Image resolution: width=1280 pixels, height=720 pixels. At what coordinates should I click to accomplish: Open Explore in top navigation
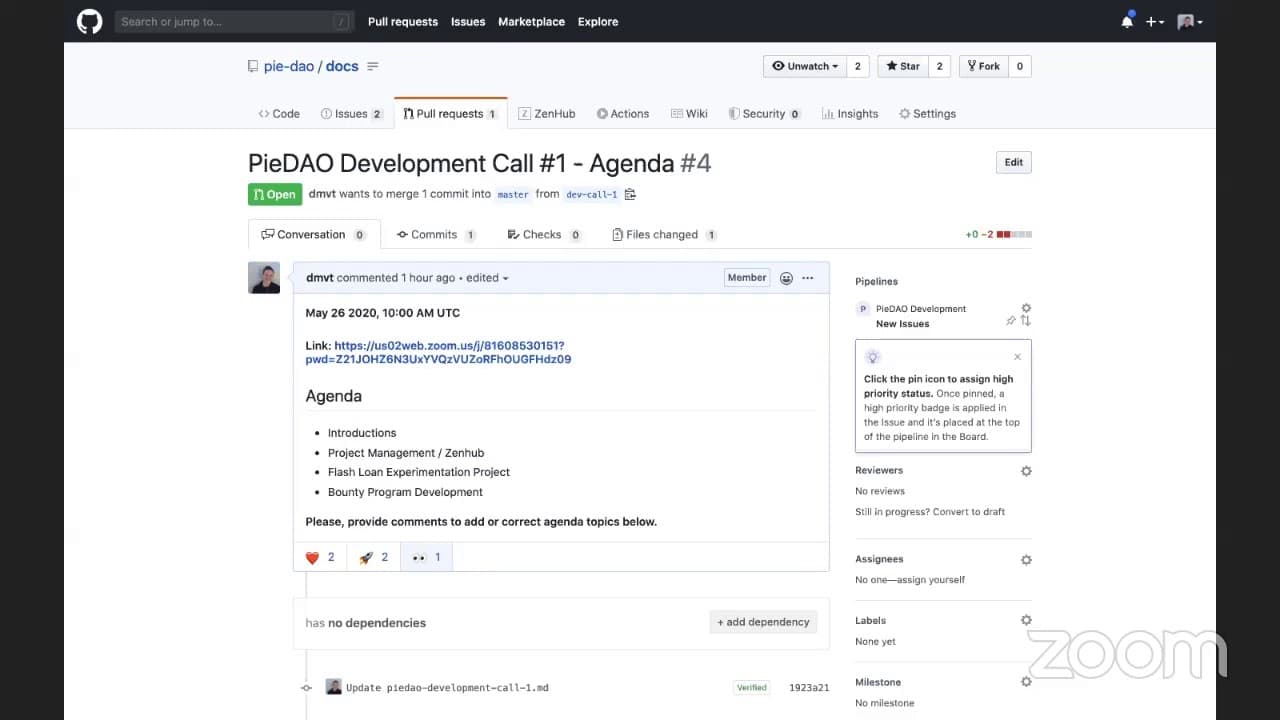(598, 21)
